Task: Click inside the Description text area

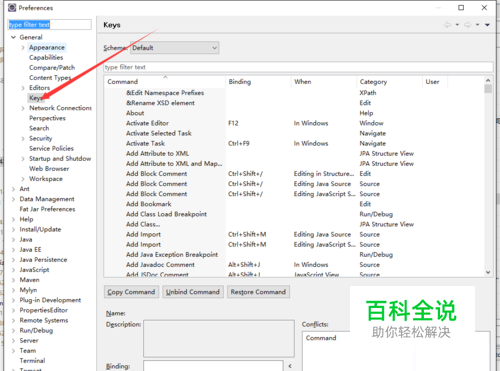Action: click(x=219, y=339)
